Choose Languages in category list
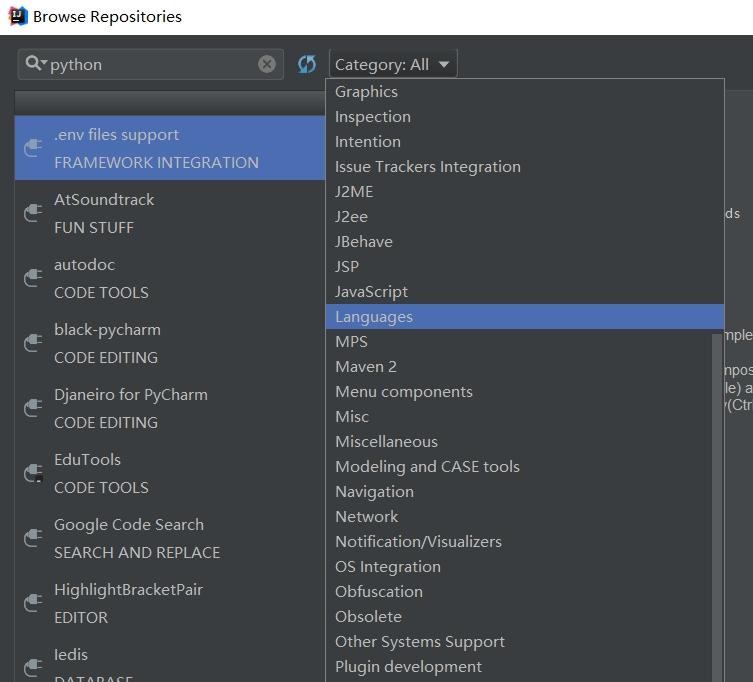The width and height of the screenshot is (753, 682). [524, 317]
